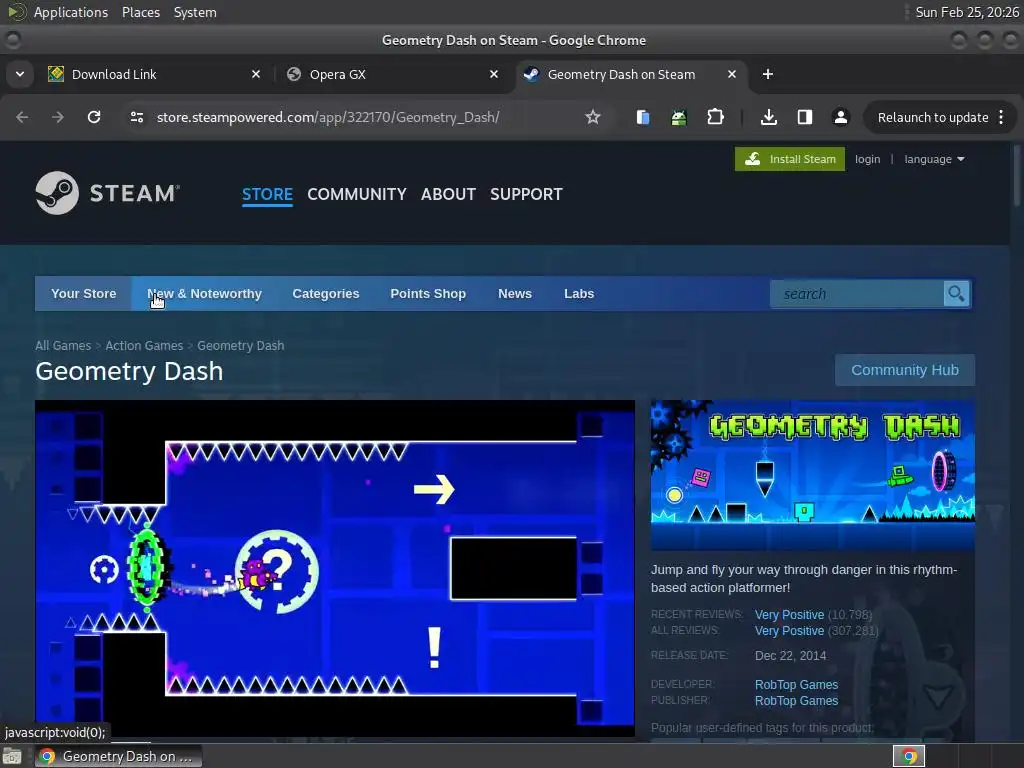
Task: Open the Labs section
Action: [x=579, y=294]
